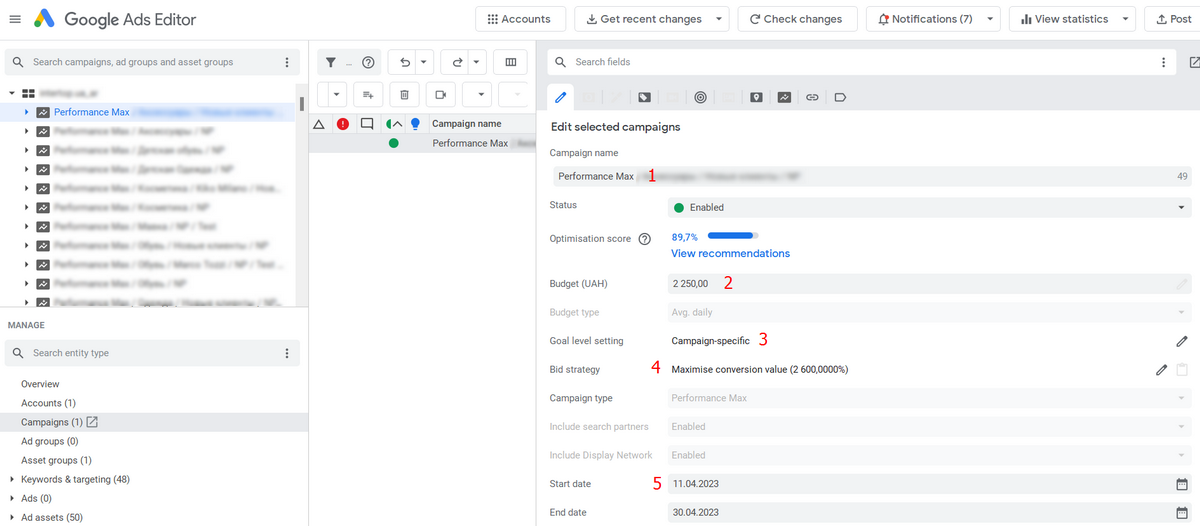Open the location pin tab icon

tap(756, 97)
